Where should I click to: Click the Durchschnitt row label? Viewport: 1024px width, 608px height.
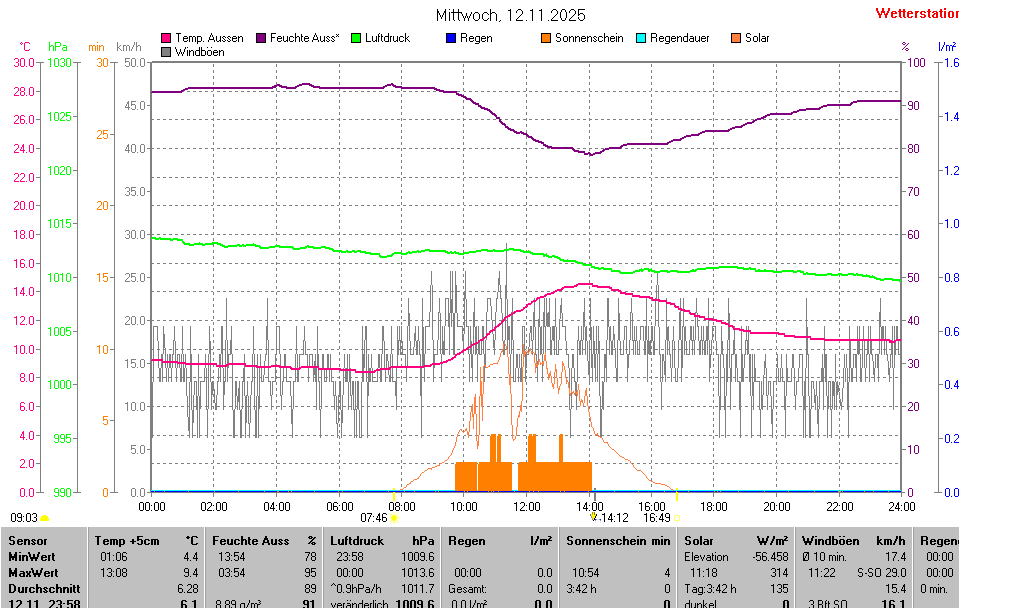[37, 588]
